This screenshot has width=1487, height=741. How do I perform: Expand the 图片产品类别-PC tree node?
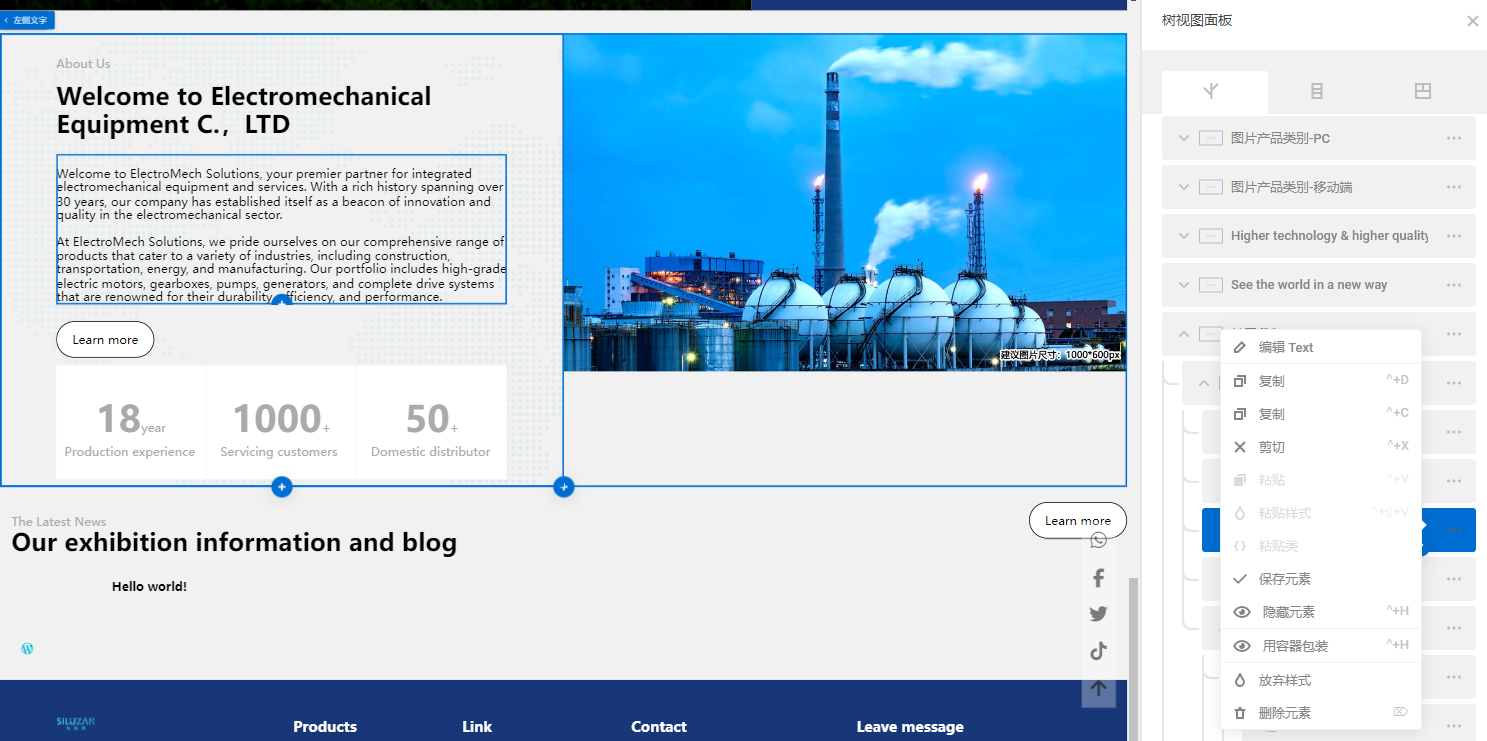(1184, 138)
